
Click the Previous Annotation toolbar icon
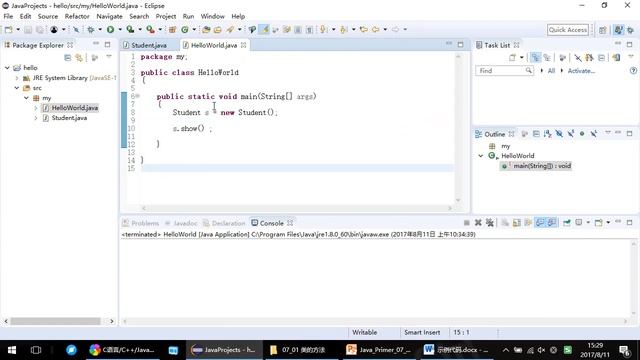click(343, 29)
